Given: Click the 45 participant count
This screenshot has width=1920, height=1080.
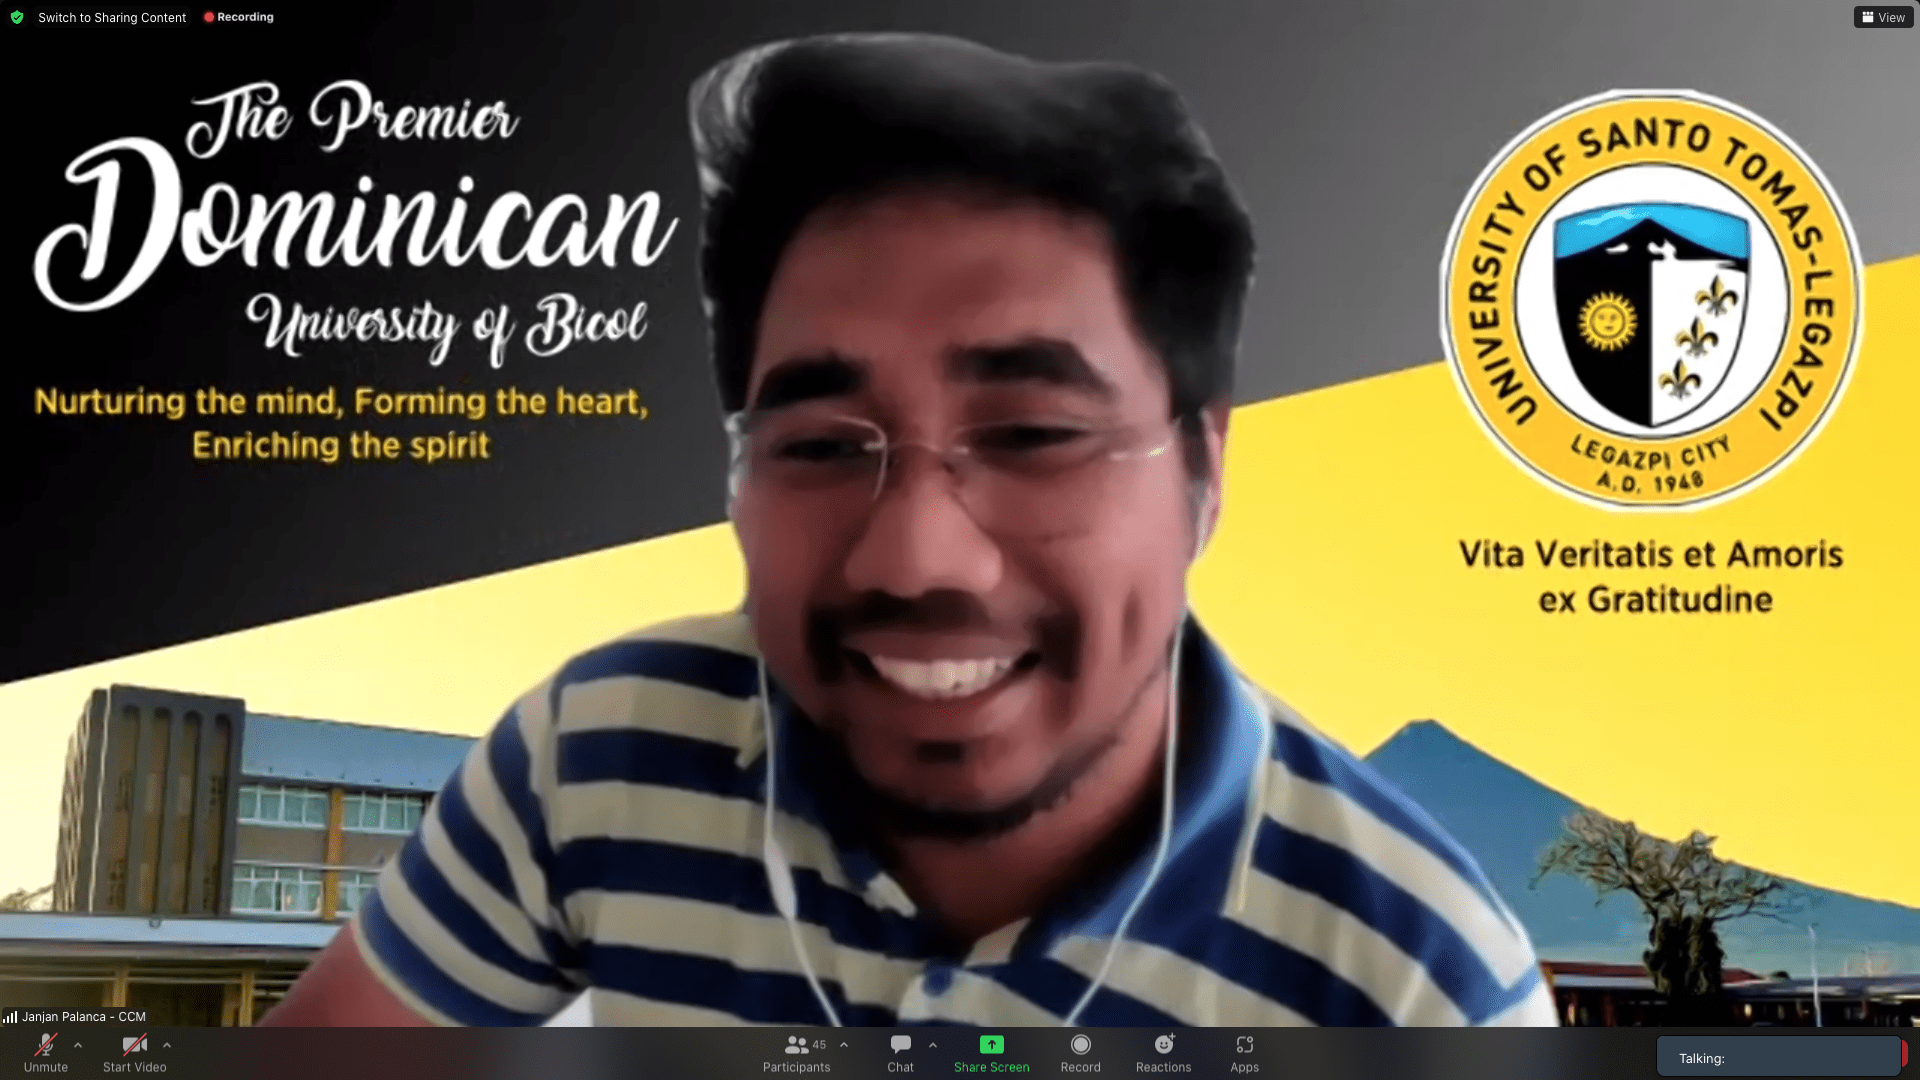Looking at the screenshot, I should click(x=819, y=1044).
